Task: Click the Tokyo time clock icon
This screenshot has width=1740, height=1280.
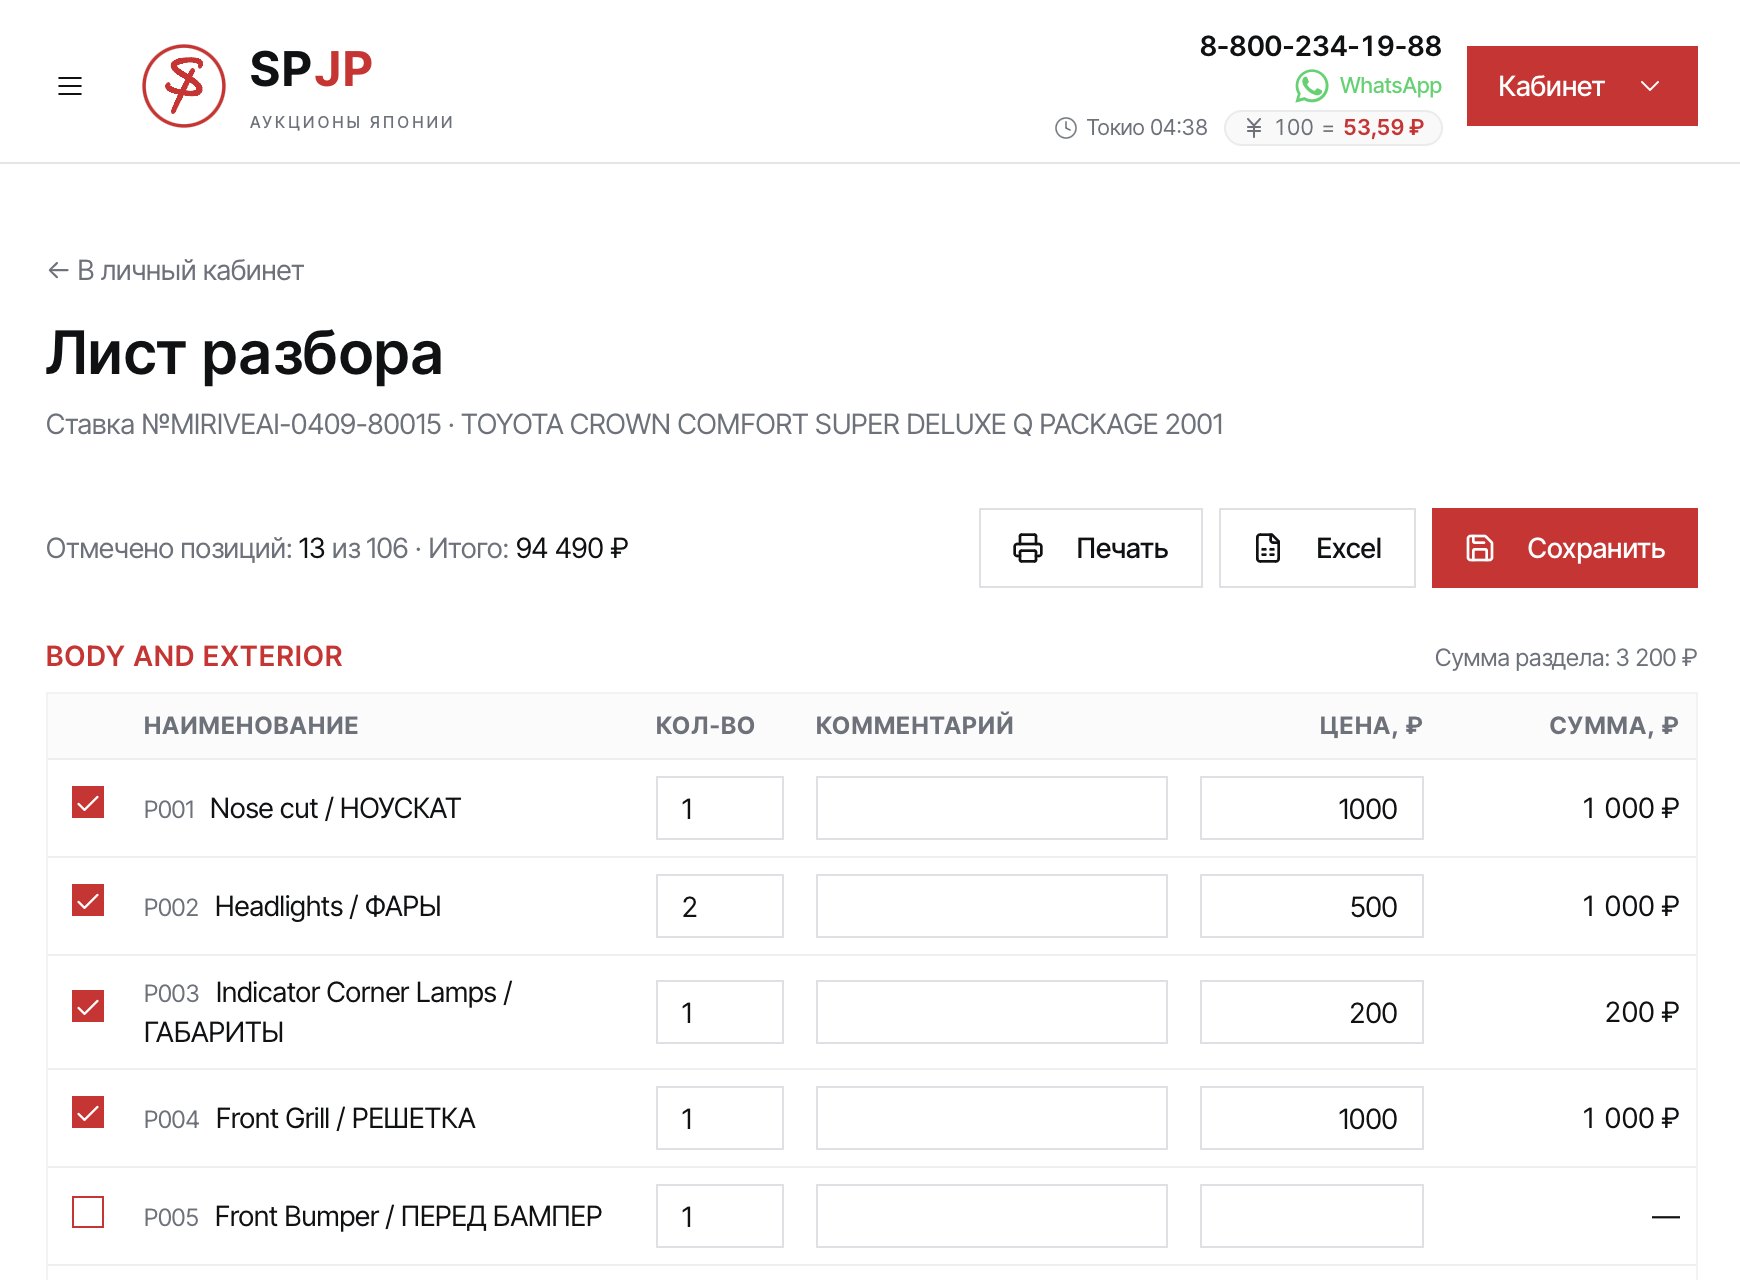Action: (x=1066, y=128)
